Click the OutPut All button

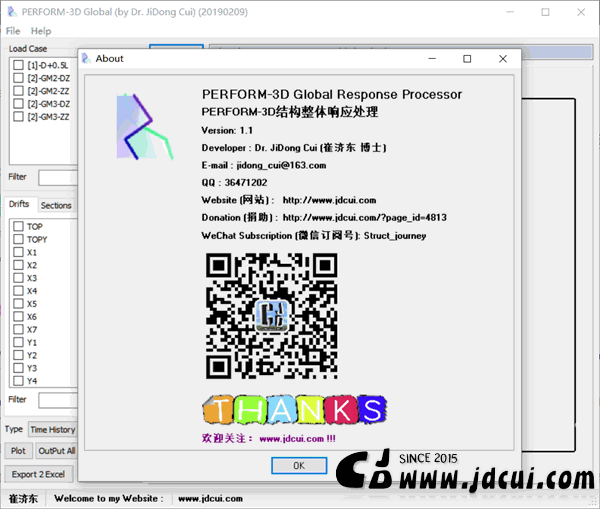56,451
